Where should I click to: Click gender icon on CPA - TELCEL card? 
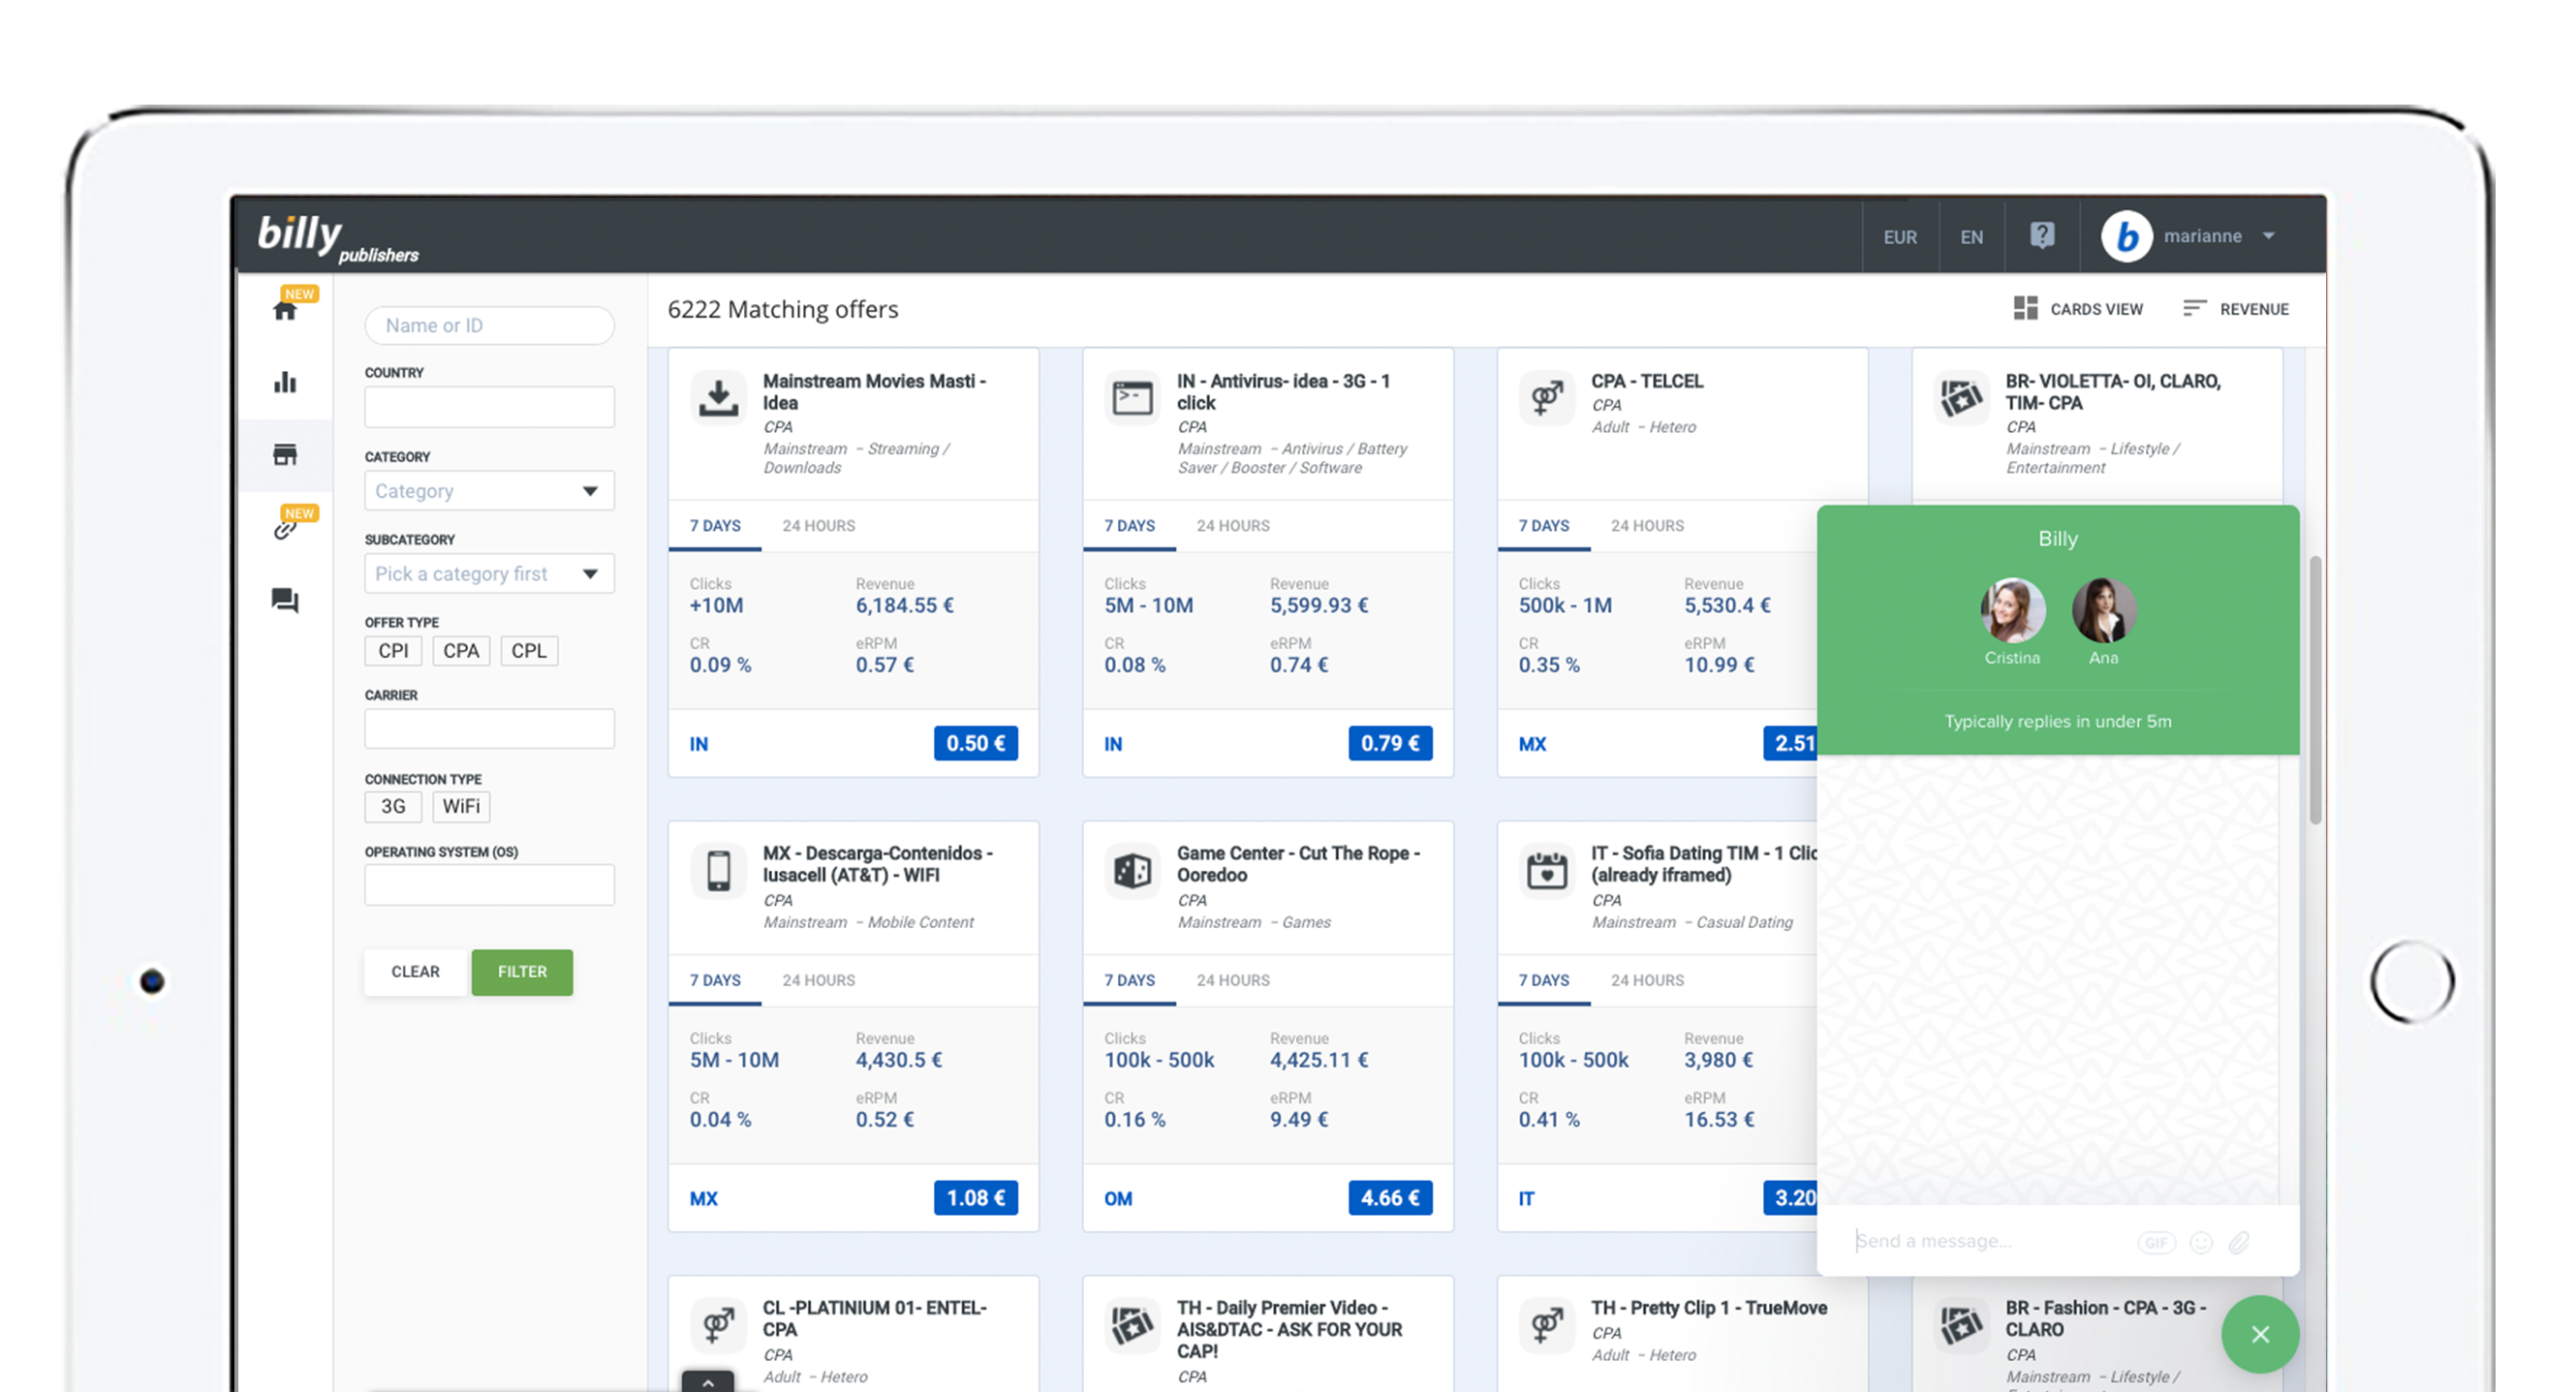coord(1546,397)
